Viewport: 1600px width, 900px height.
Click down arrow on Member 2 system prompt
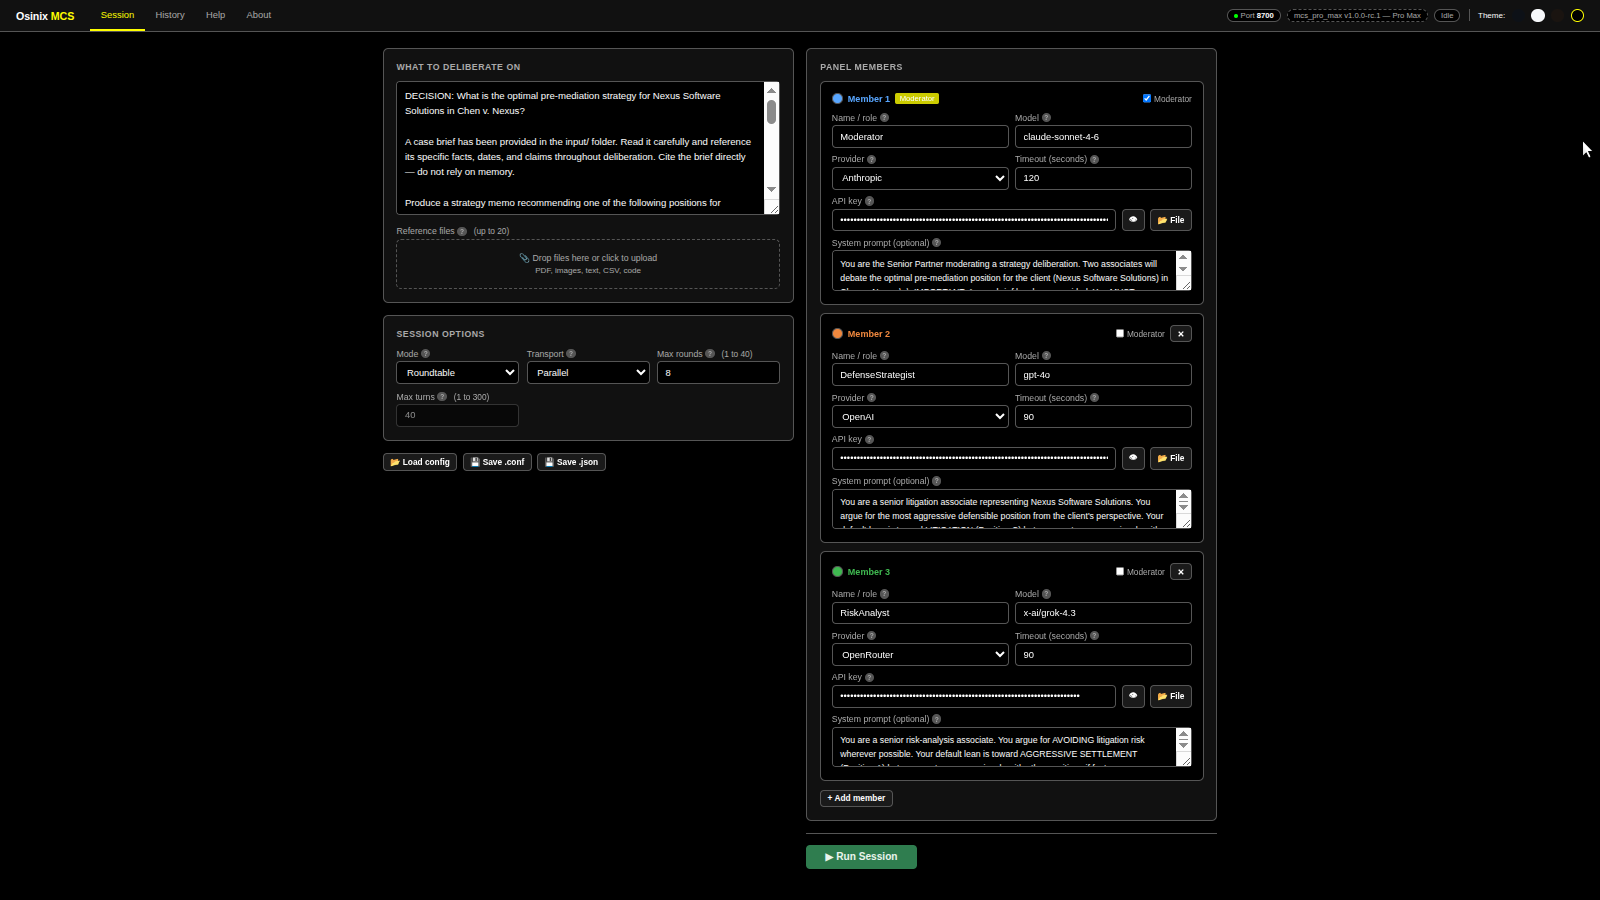(x=1184, y=508)
